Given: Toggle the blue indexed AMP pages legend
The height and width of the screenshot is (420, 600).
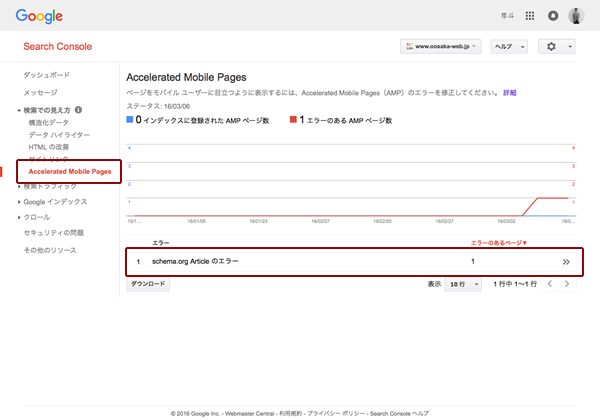Looking at the screenshot, I should (198, 120).
